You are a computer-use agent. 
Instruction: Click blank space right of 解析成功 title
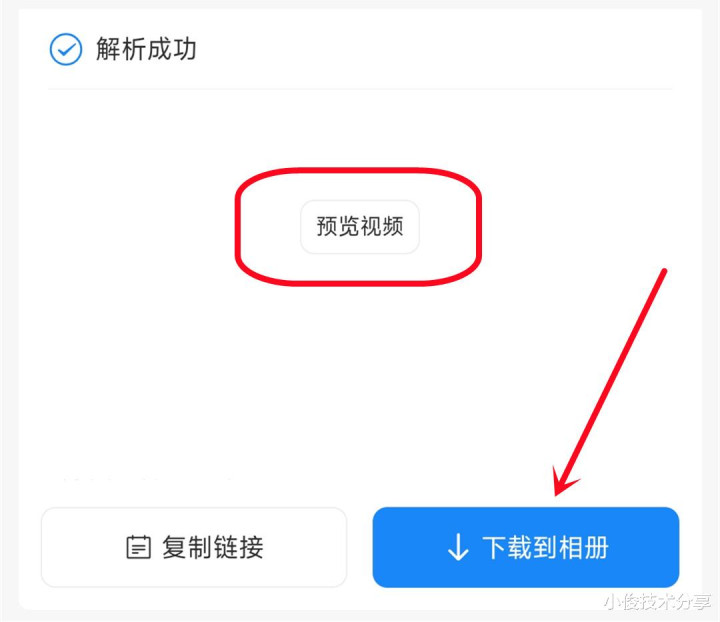point(436,49)
